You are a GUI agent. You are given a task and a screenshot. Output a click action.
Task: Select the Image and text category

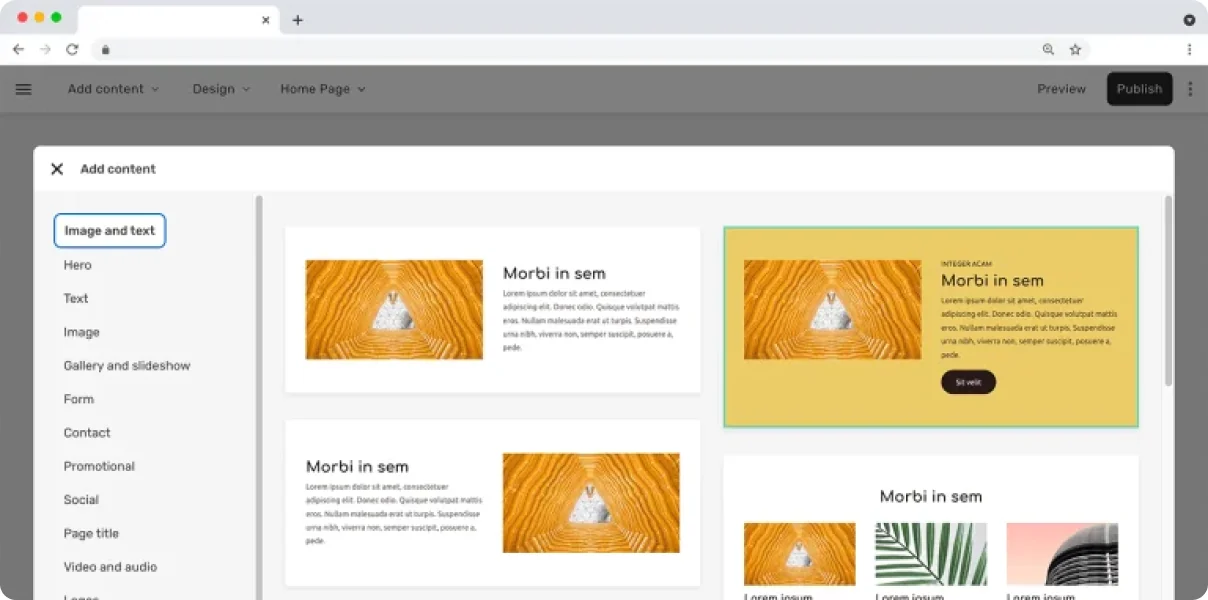click(x=110, y=231)
